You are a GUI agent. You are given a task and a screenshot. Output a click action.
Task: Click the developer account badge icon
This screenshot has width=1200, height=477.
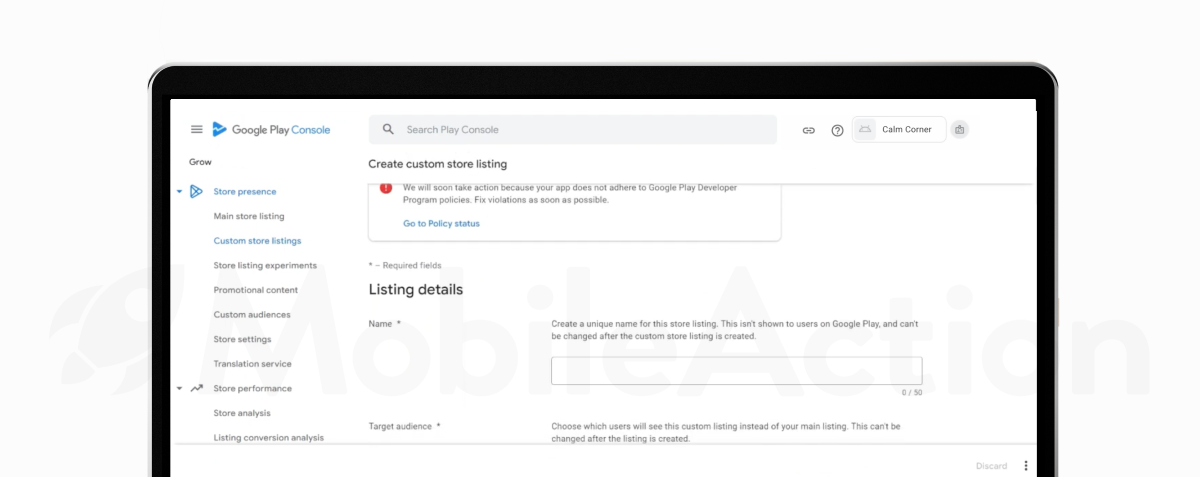[x=960, y=130]
